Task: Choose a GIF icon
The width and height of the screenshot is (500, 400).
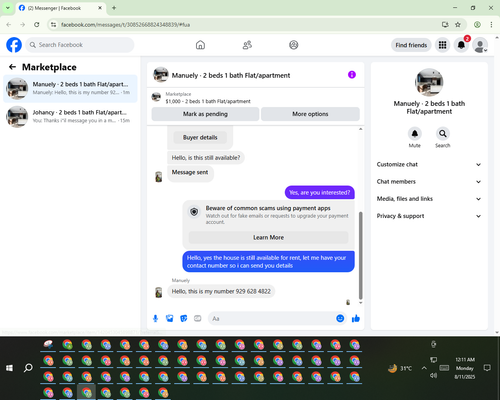Action: [198, 319]
